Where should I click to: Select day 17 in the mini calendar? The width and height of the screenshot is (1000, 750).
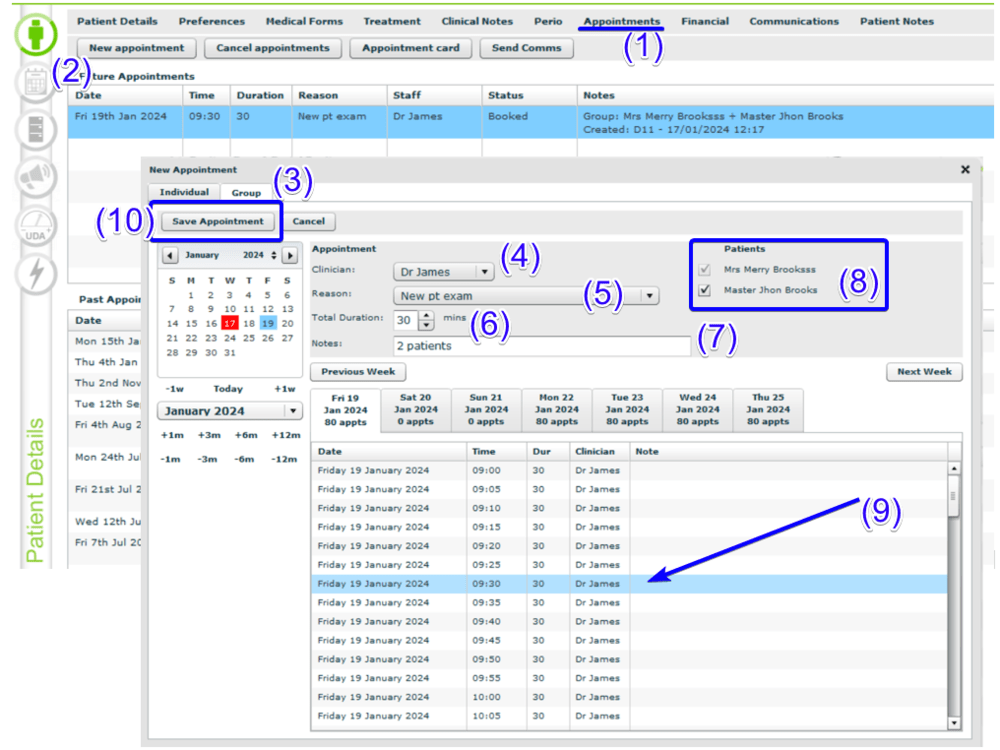coord(230,323)
